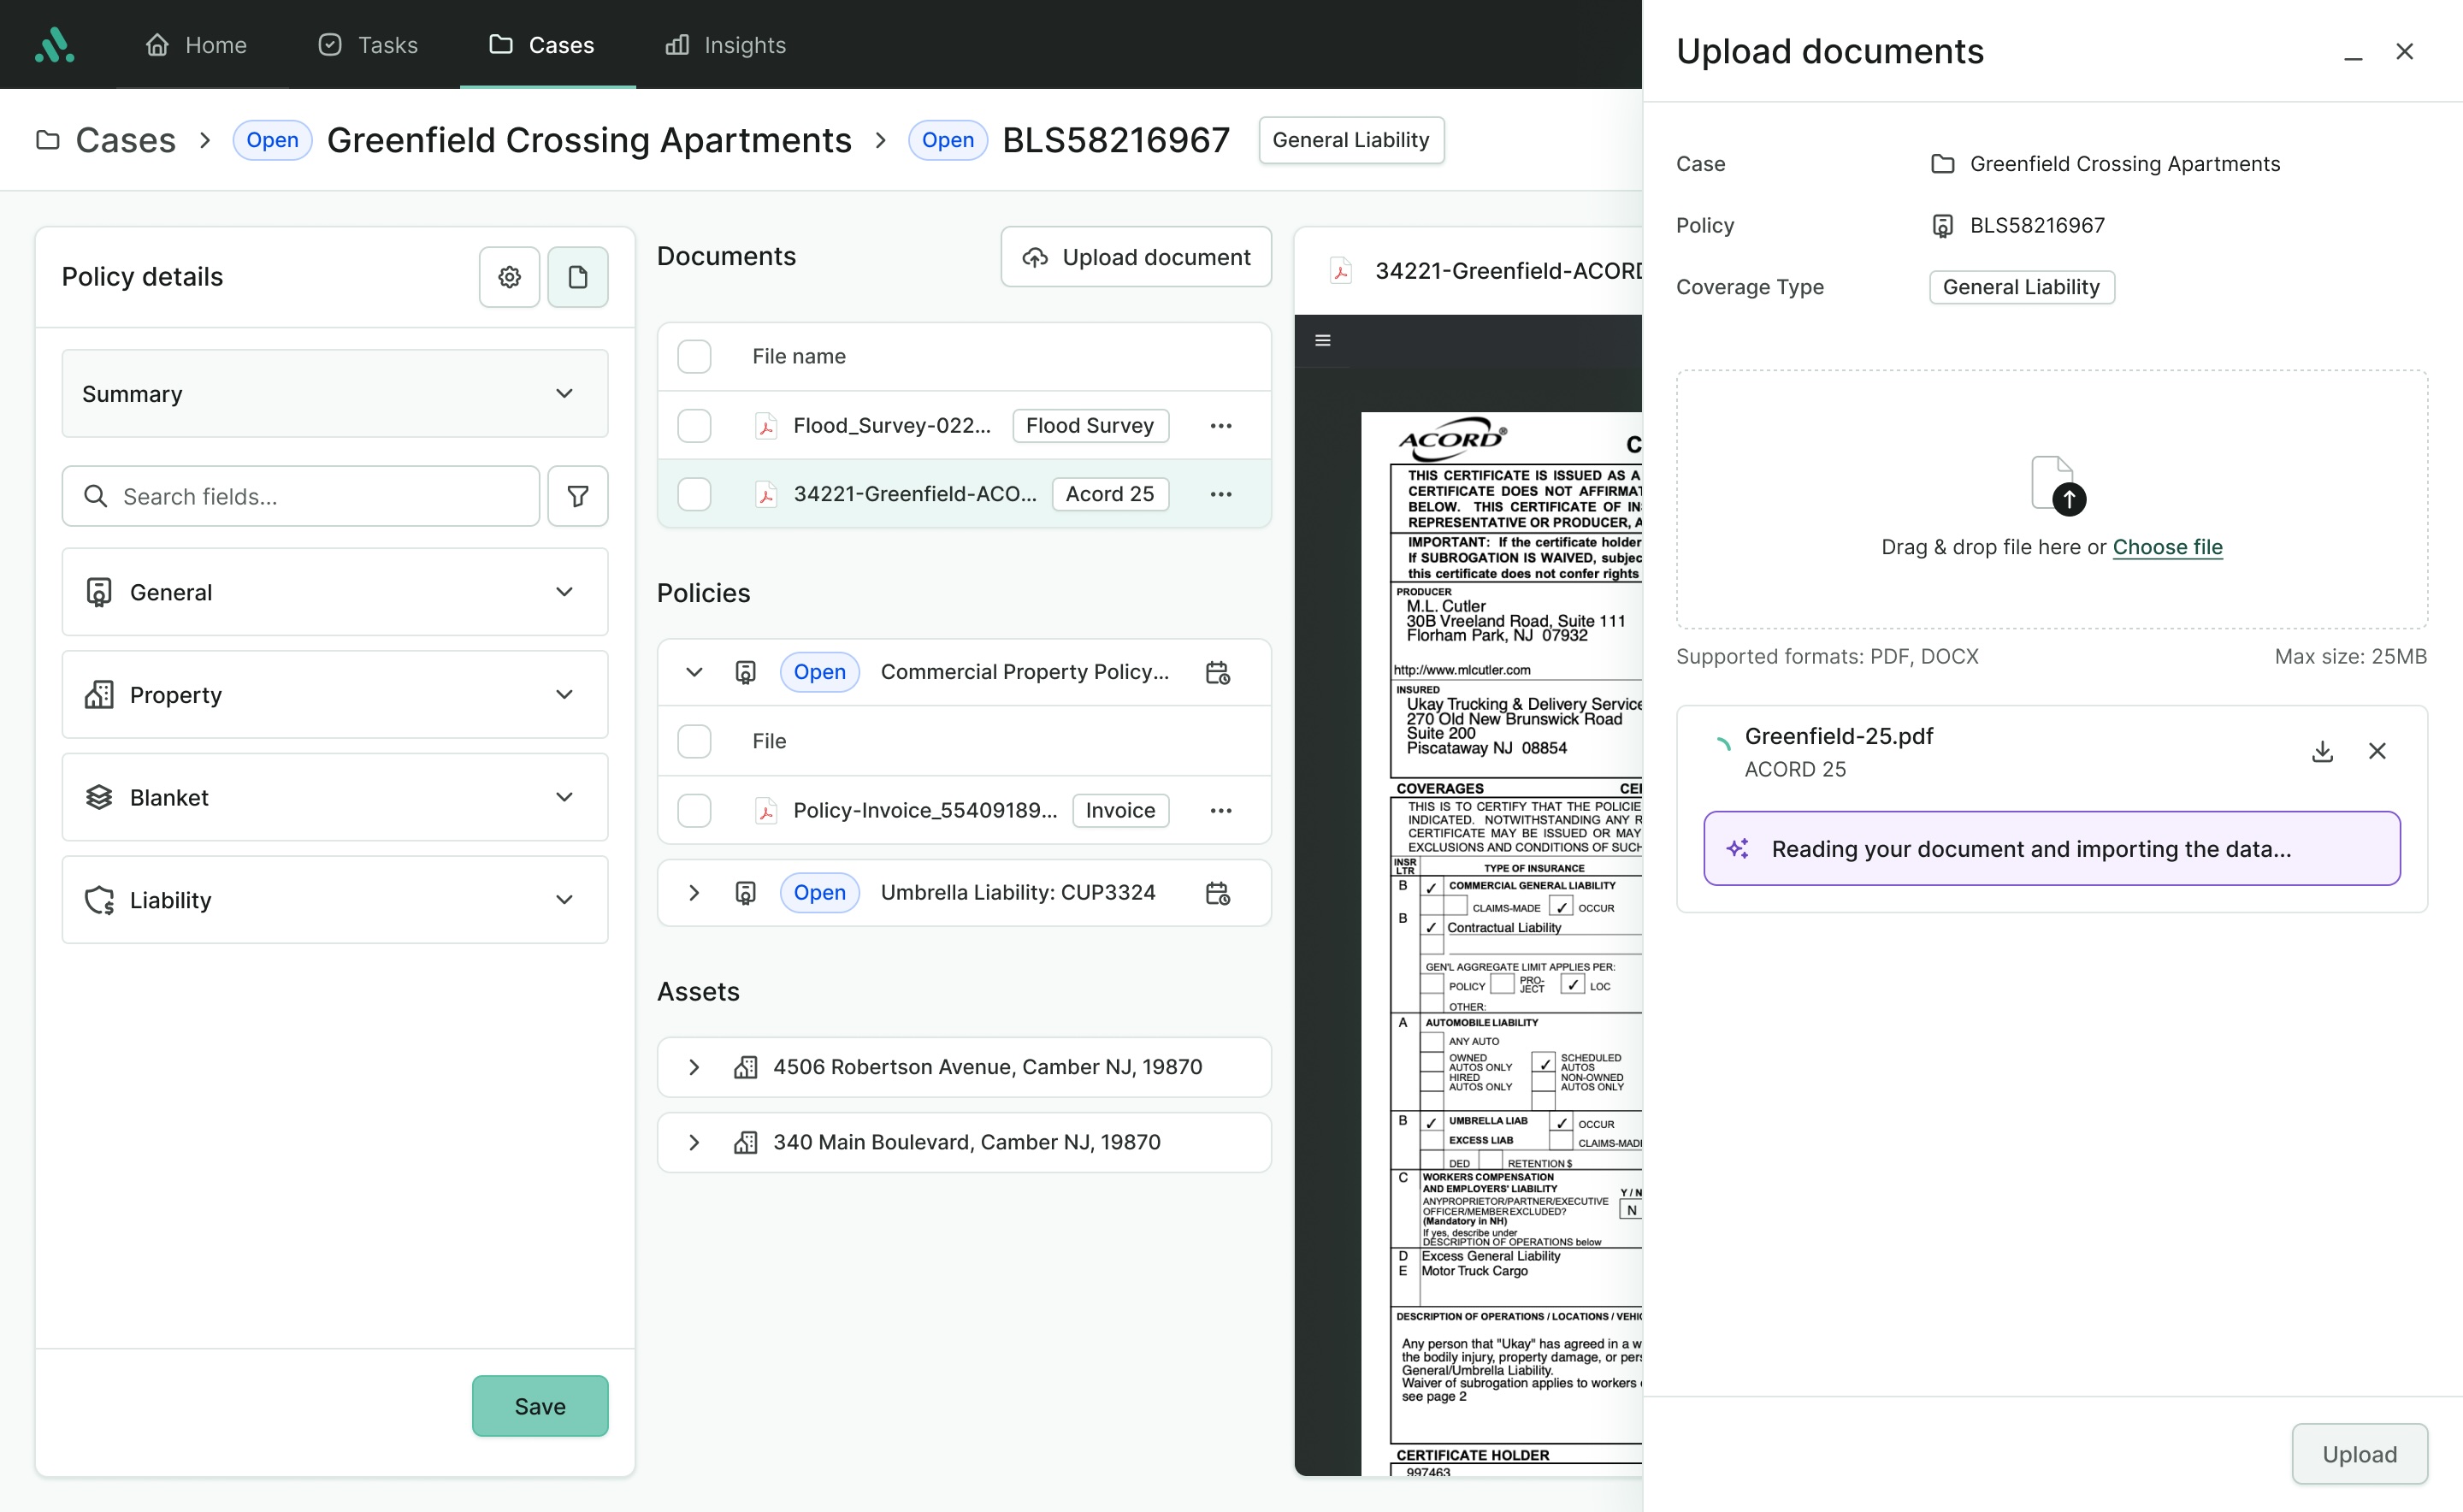The height and width of the screenshot is (1512, 2463).
Task: Click the filter icon next to Search fields
Action: coord(577,496)
